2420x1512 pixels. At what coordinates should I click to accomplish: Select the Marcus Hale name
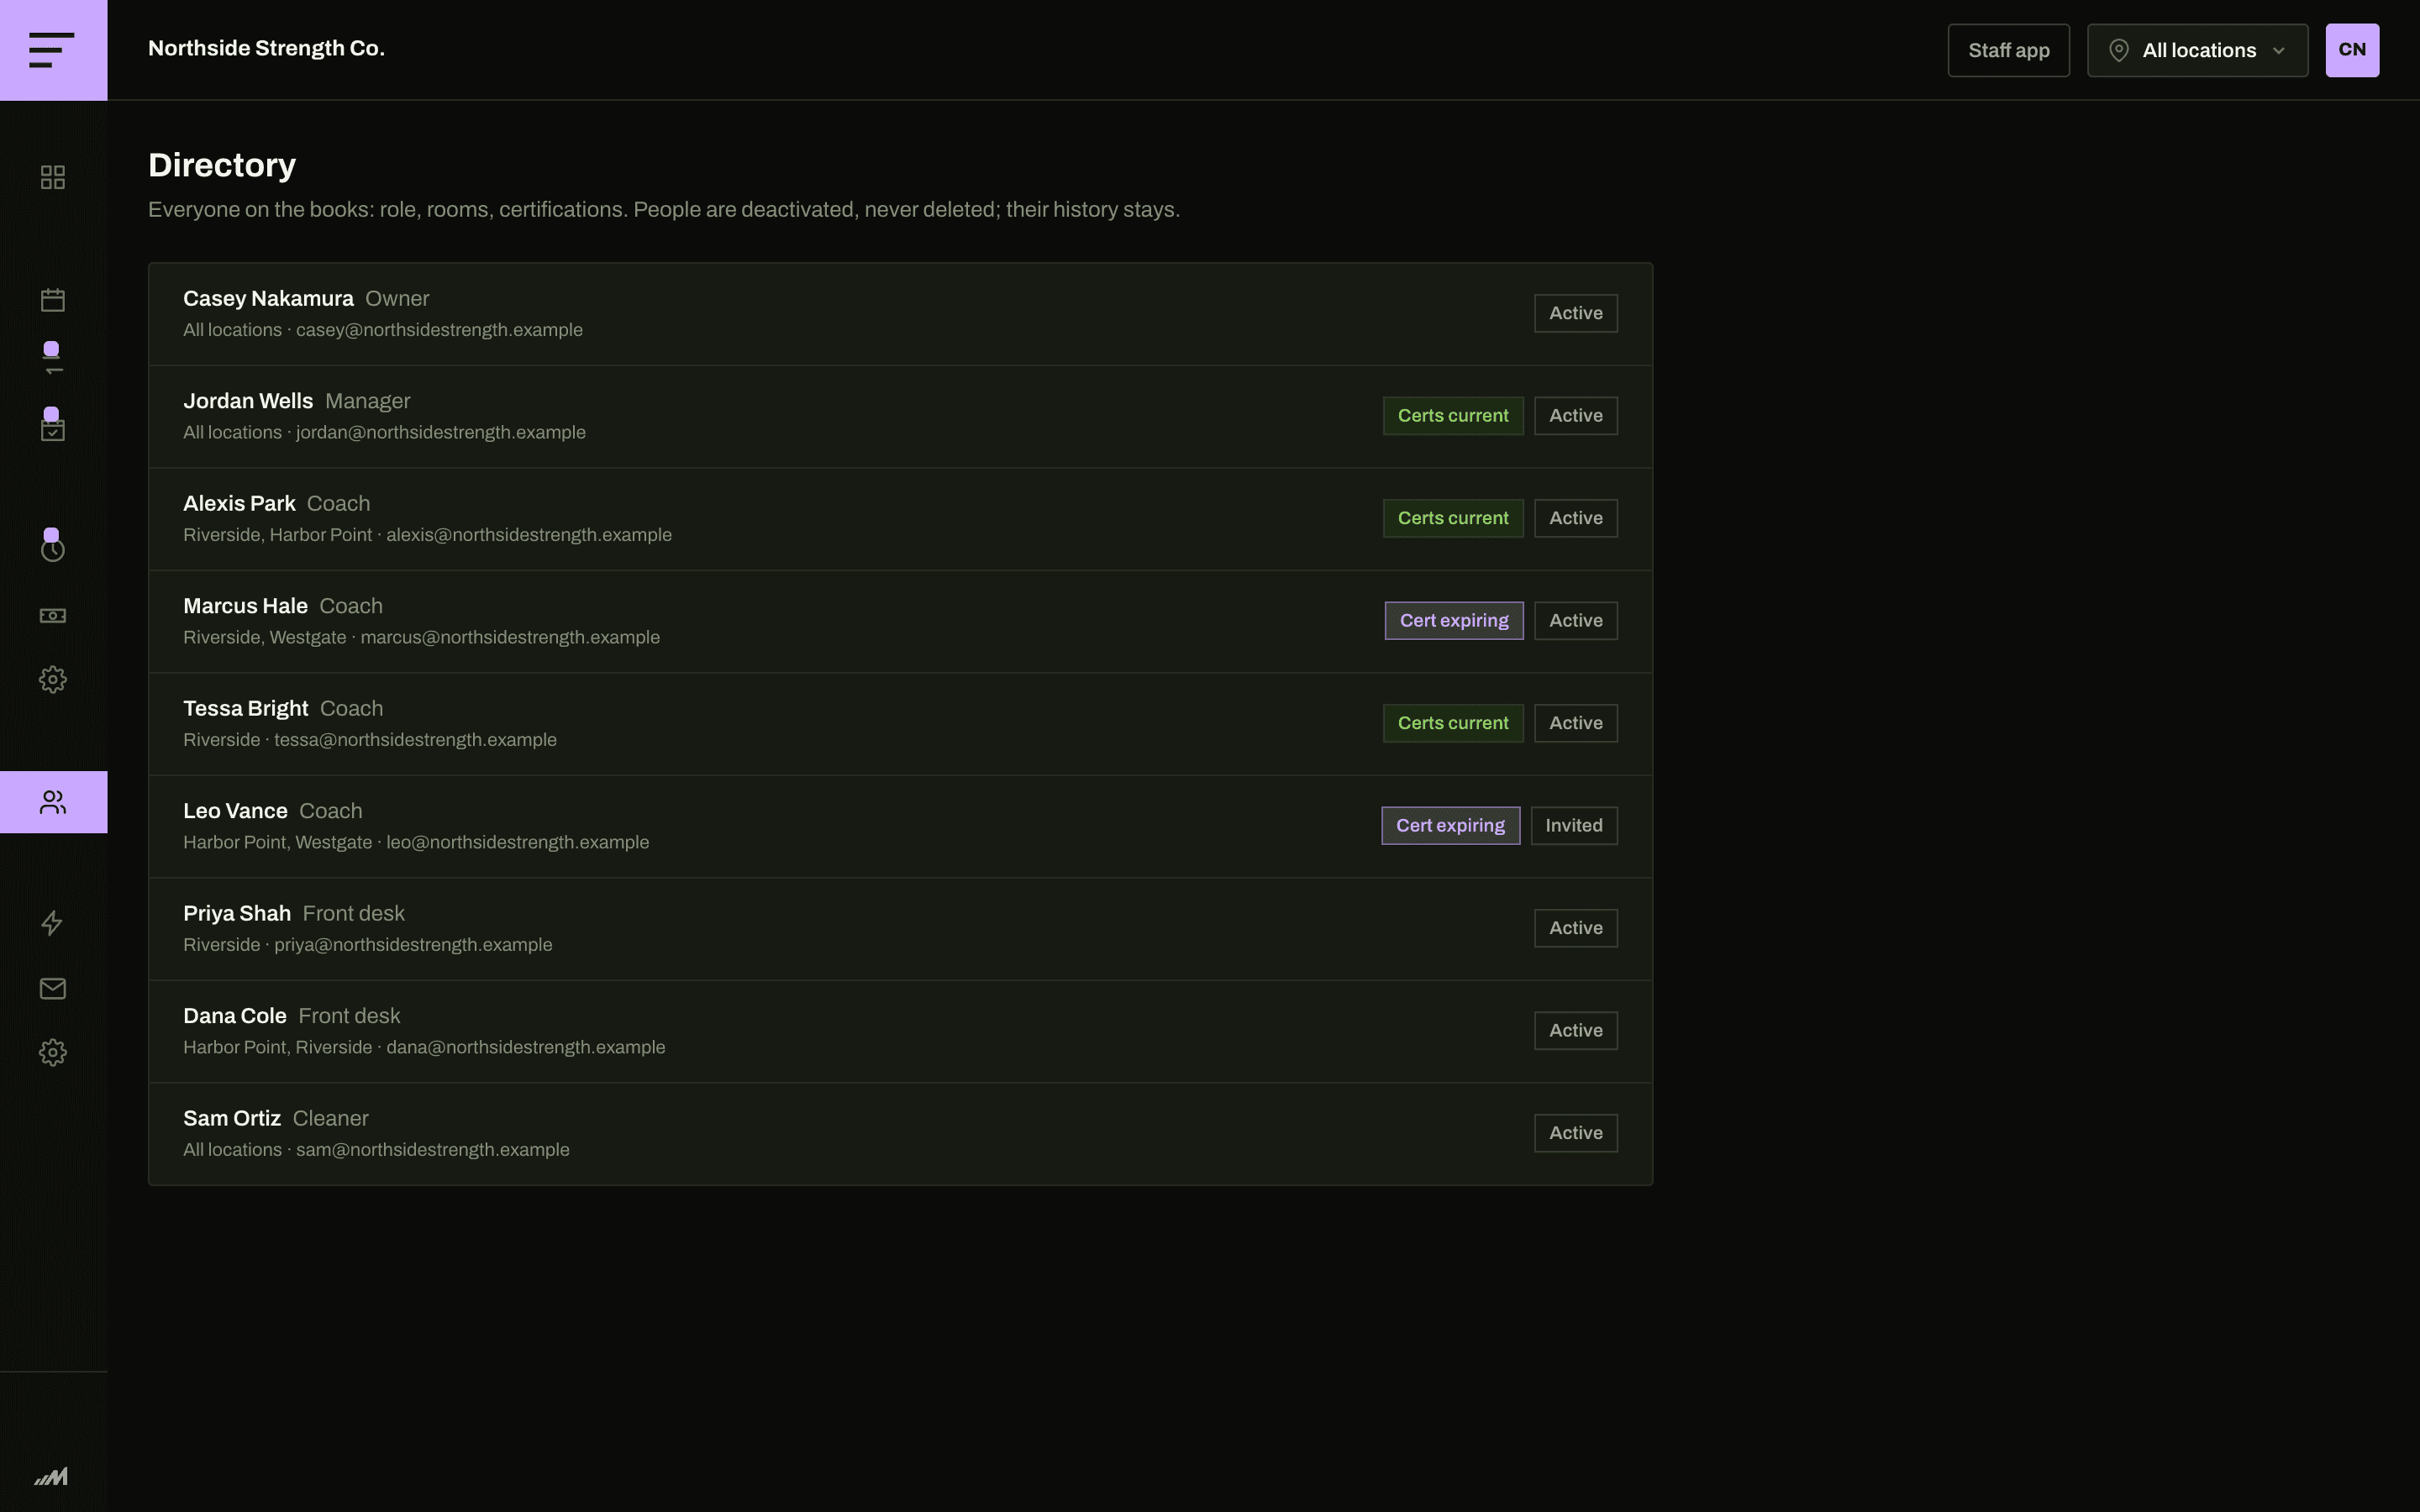(x=245, y=606)
